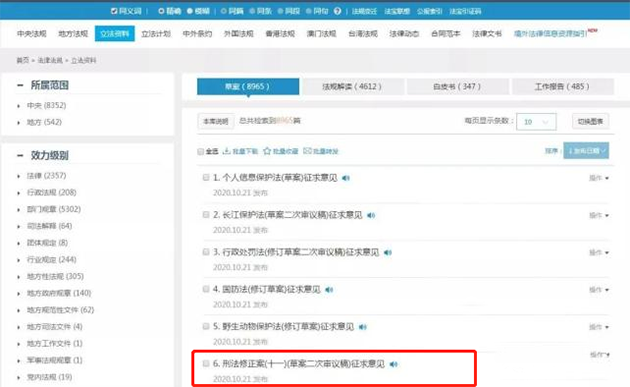630x387 pixels.
Task: Collapse the 所属范围 section
Action: click(20, 85)
